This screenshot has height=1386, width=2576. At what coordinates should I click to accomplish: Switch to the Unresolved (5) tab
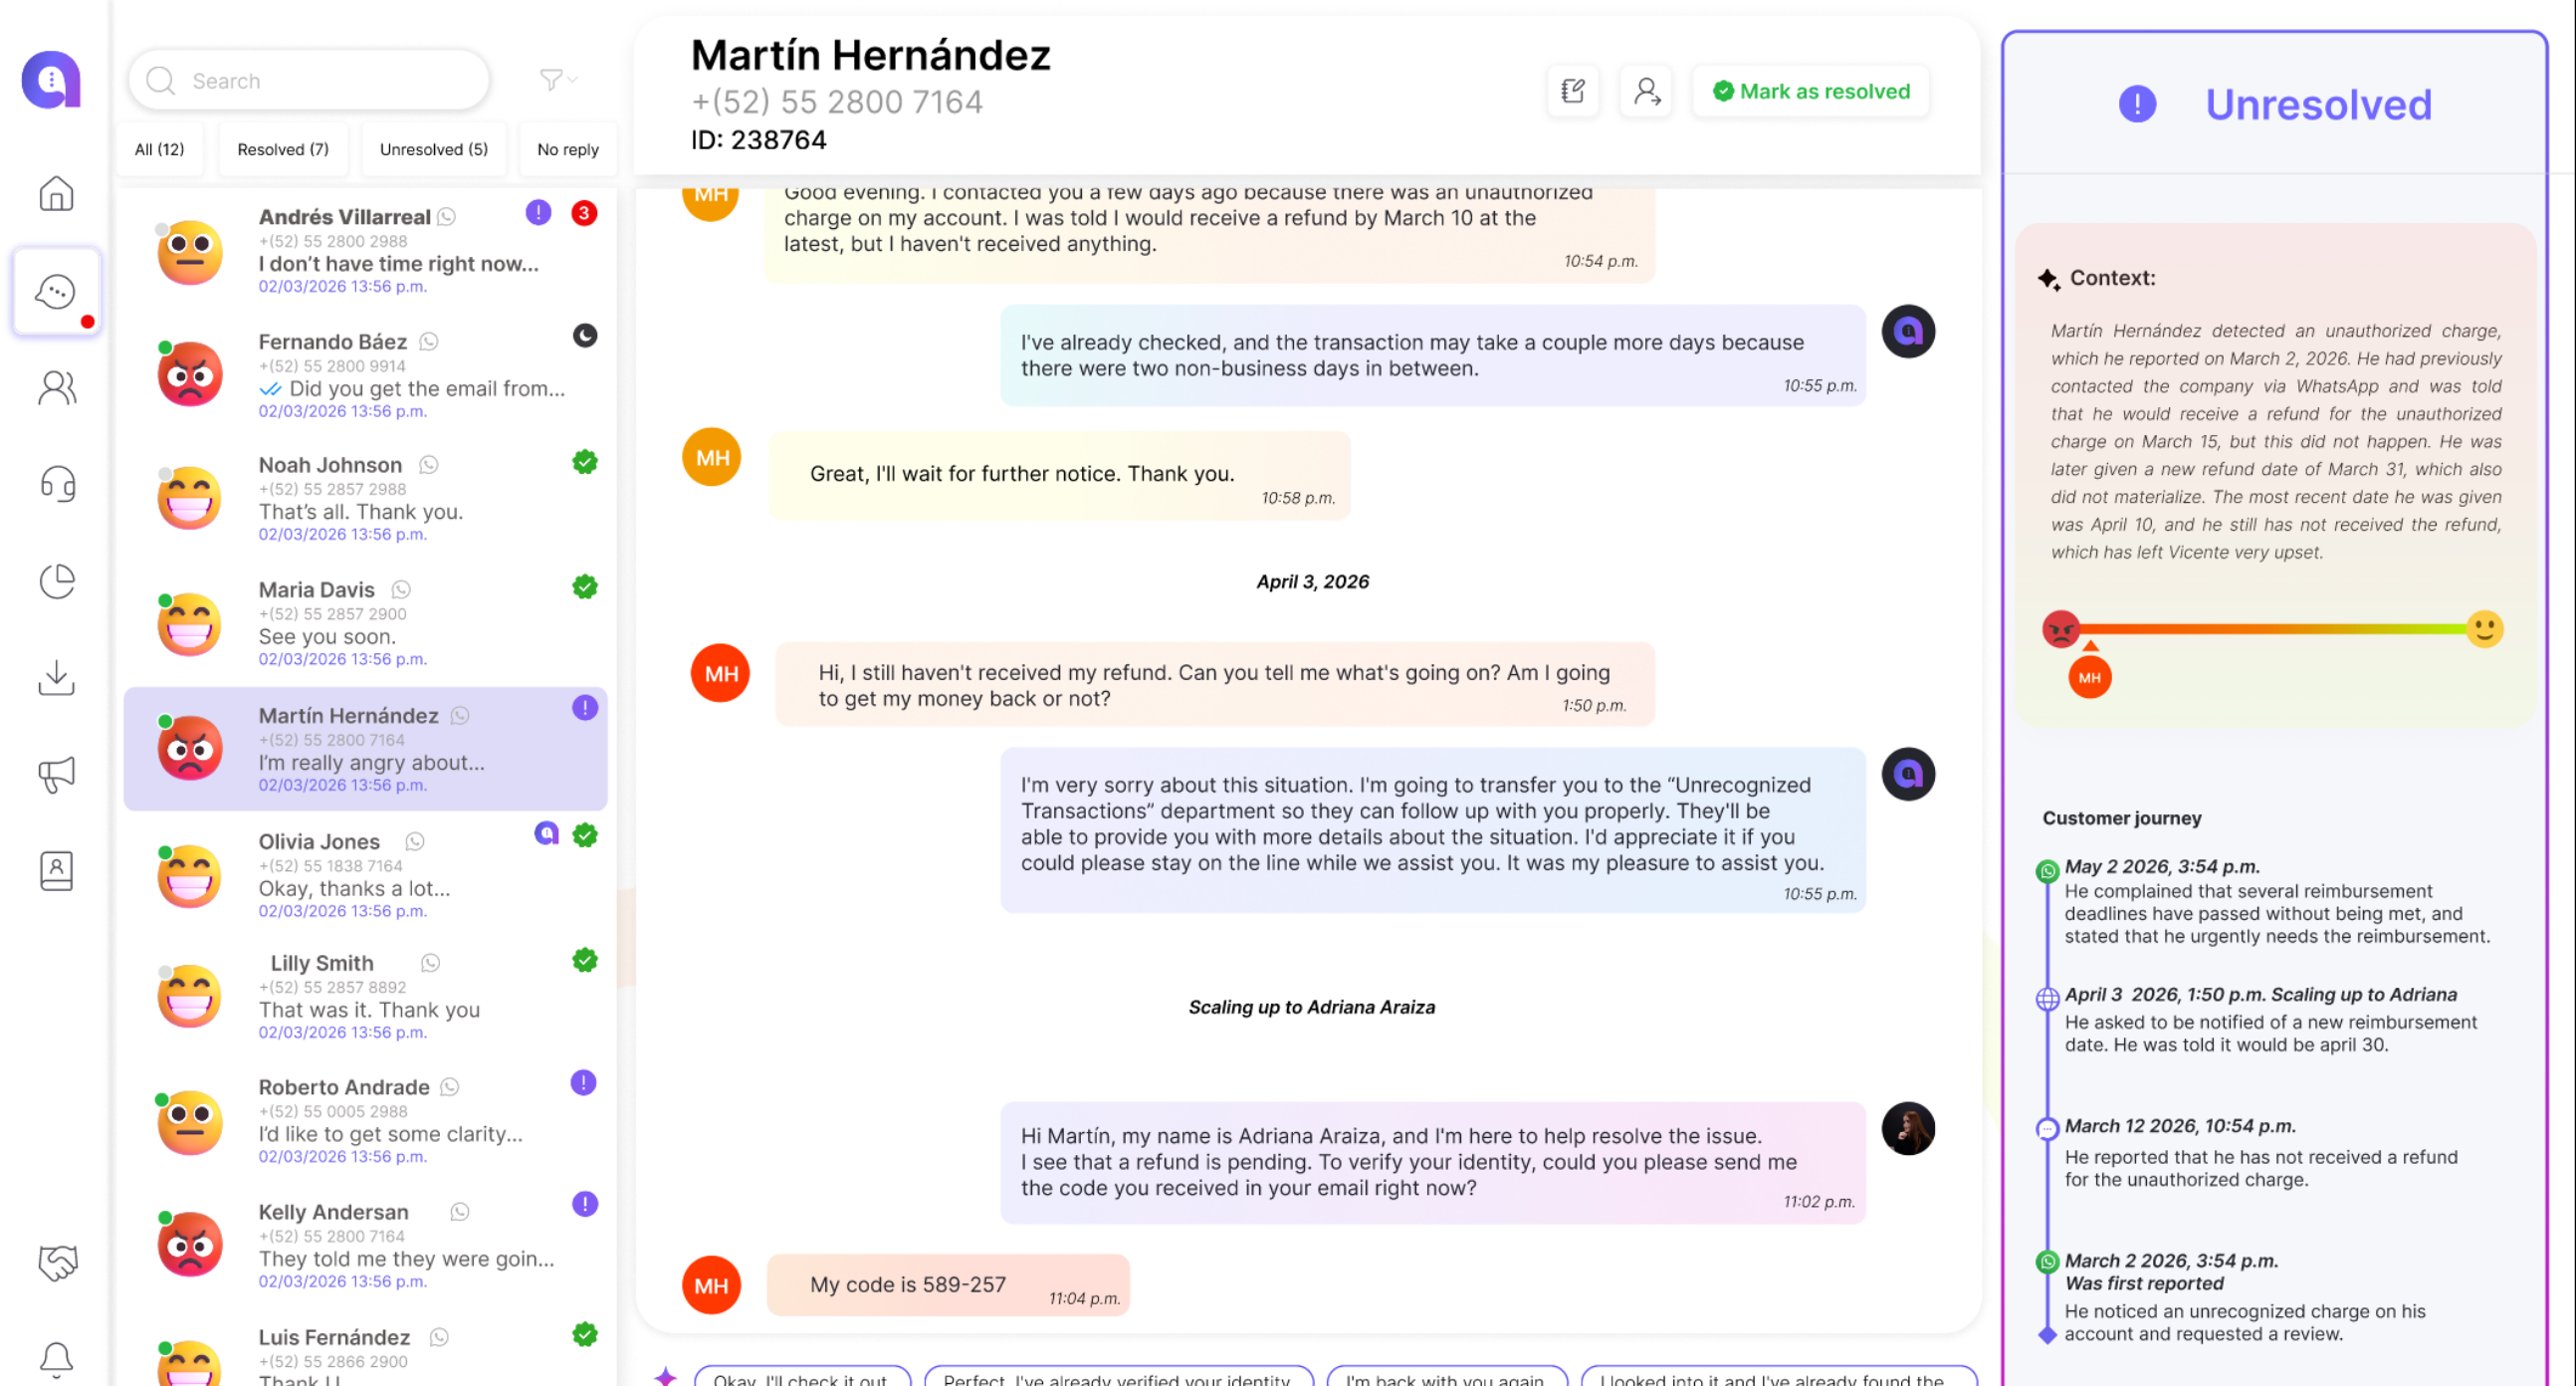[434, 149]
